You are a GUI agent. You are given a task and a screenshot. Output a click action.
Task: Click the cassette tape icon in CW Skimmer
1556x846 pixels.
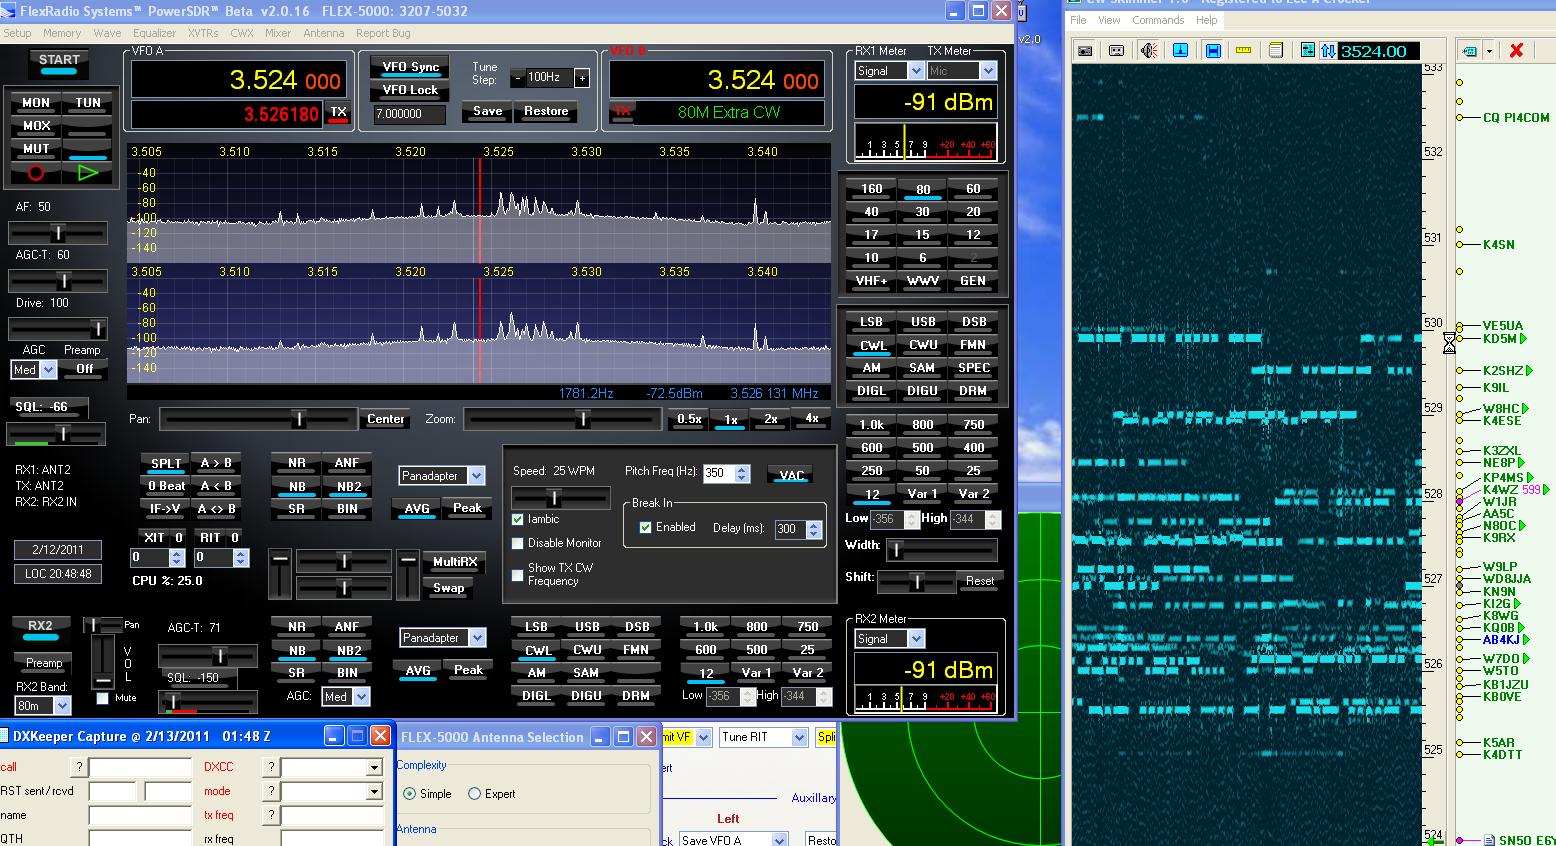pos(1116,51)
